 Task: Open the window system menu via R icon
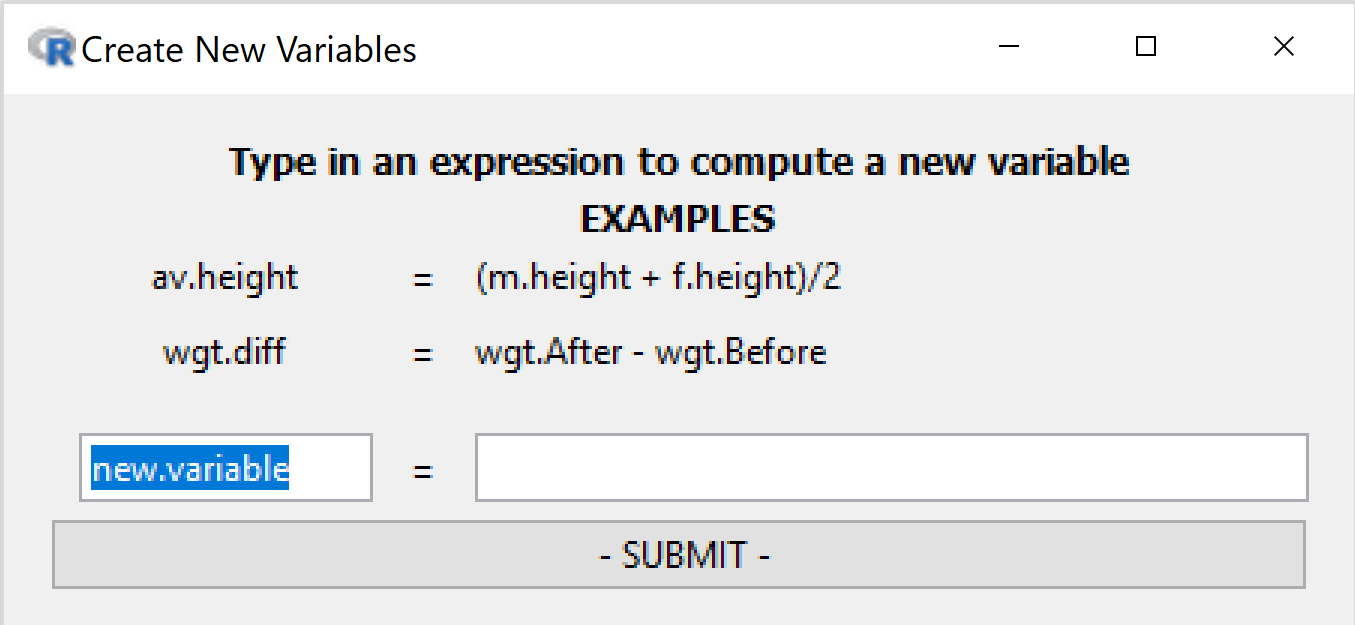pos(52,47)
